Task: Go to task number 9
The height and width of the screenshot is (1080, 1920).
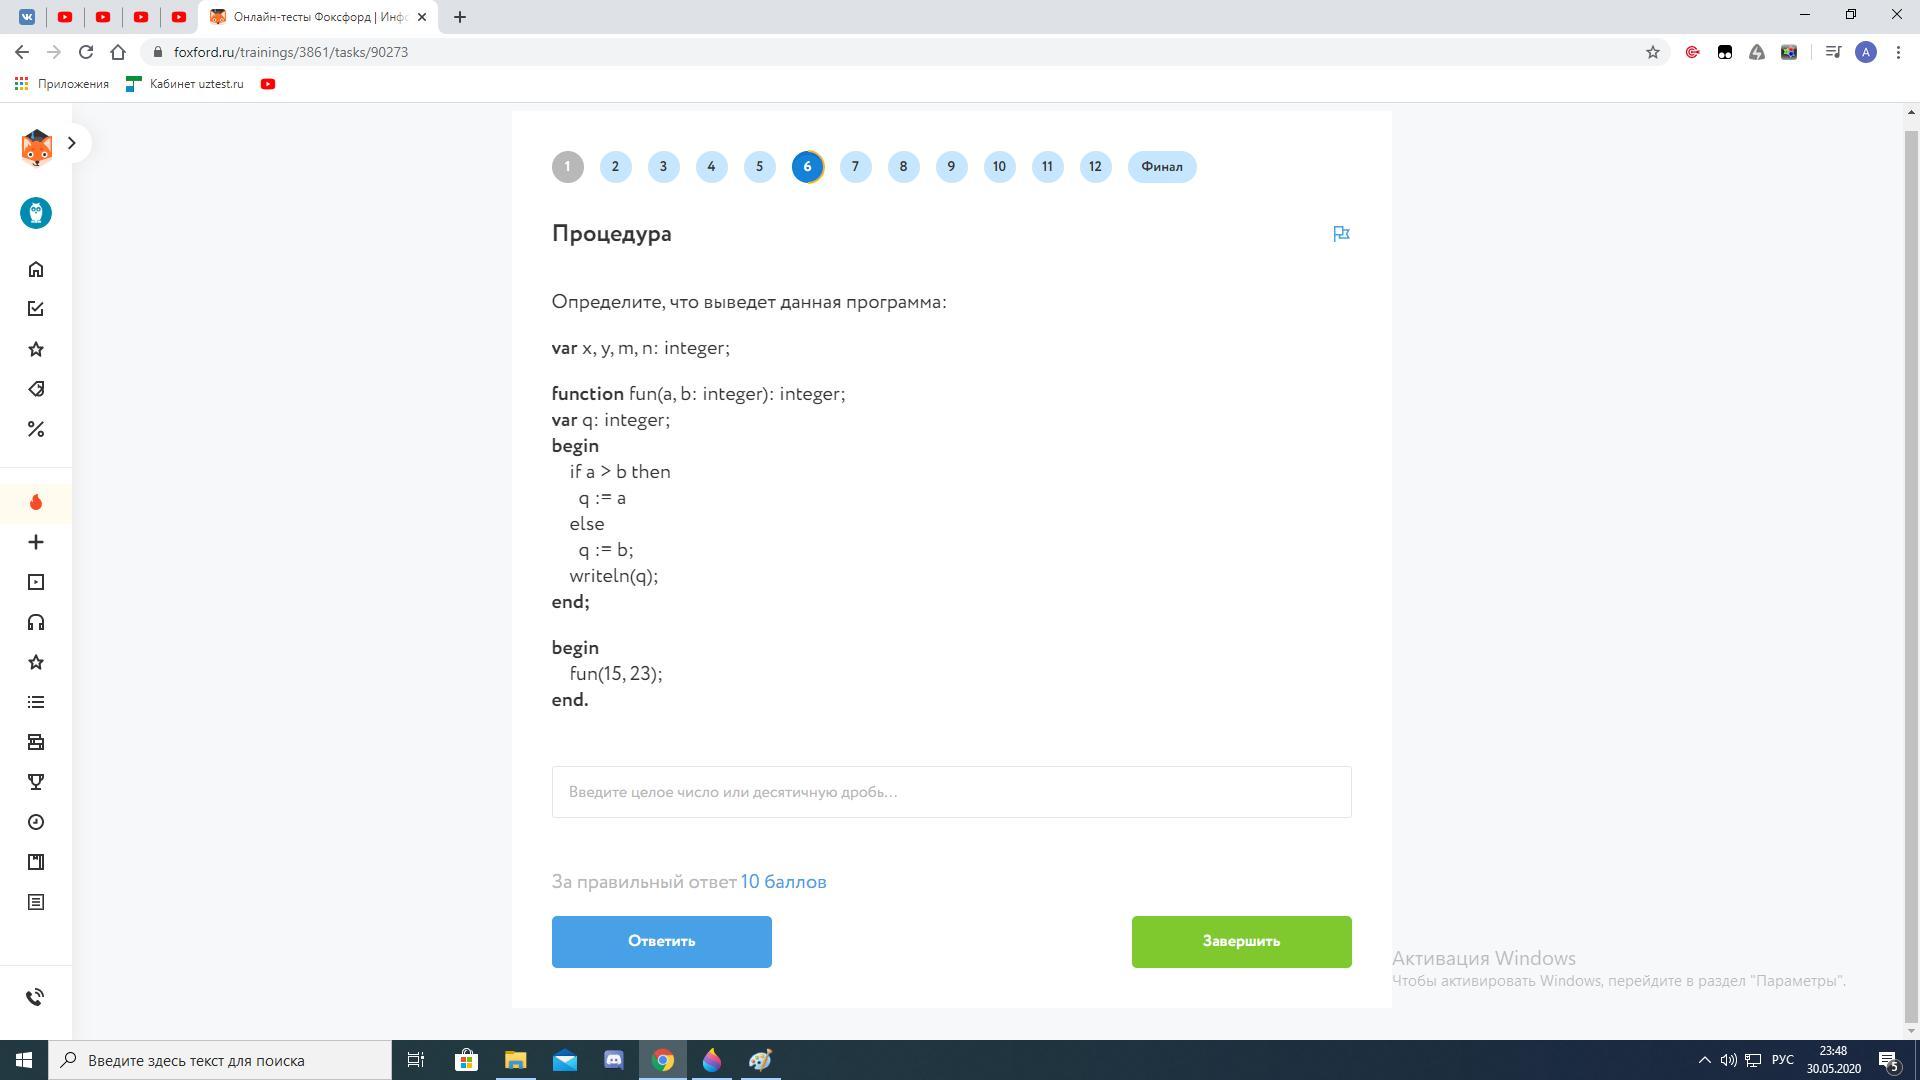Action: [x=951, y=167]
